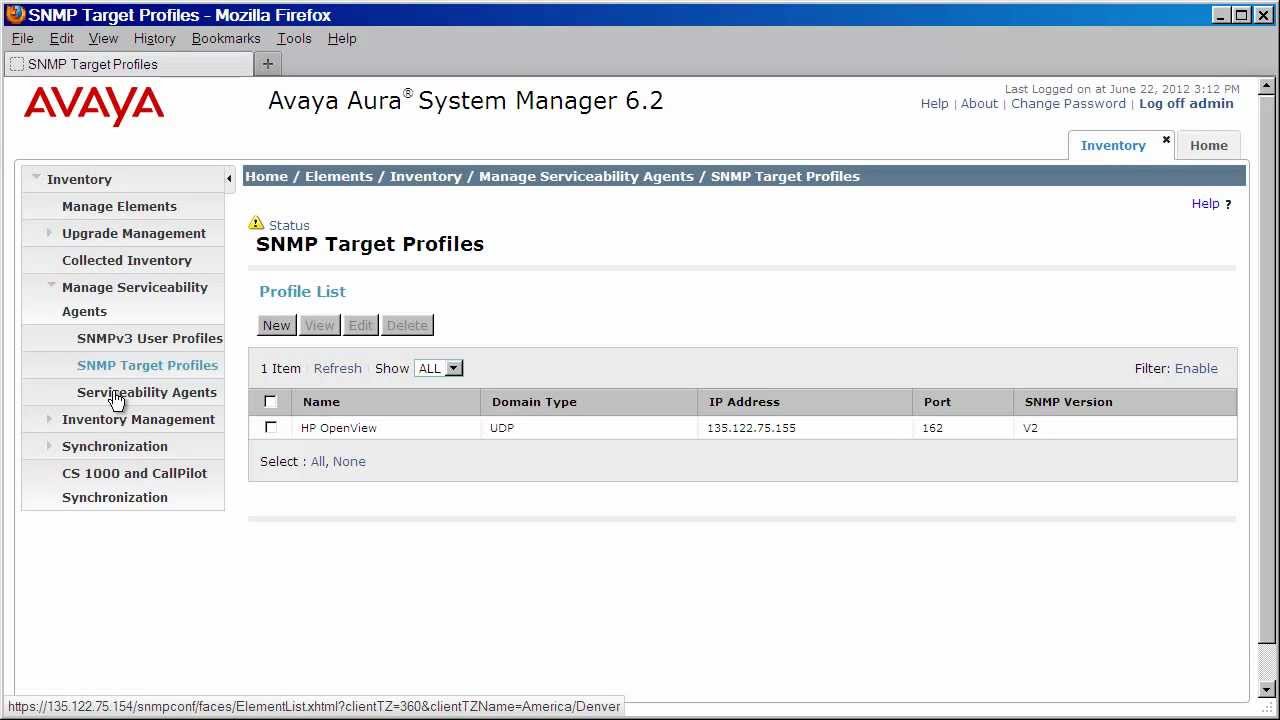Sort by the Name column header
The height and width of the screenshot is (720, 1280).
(321, 402)
